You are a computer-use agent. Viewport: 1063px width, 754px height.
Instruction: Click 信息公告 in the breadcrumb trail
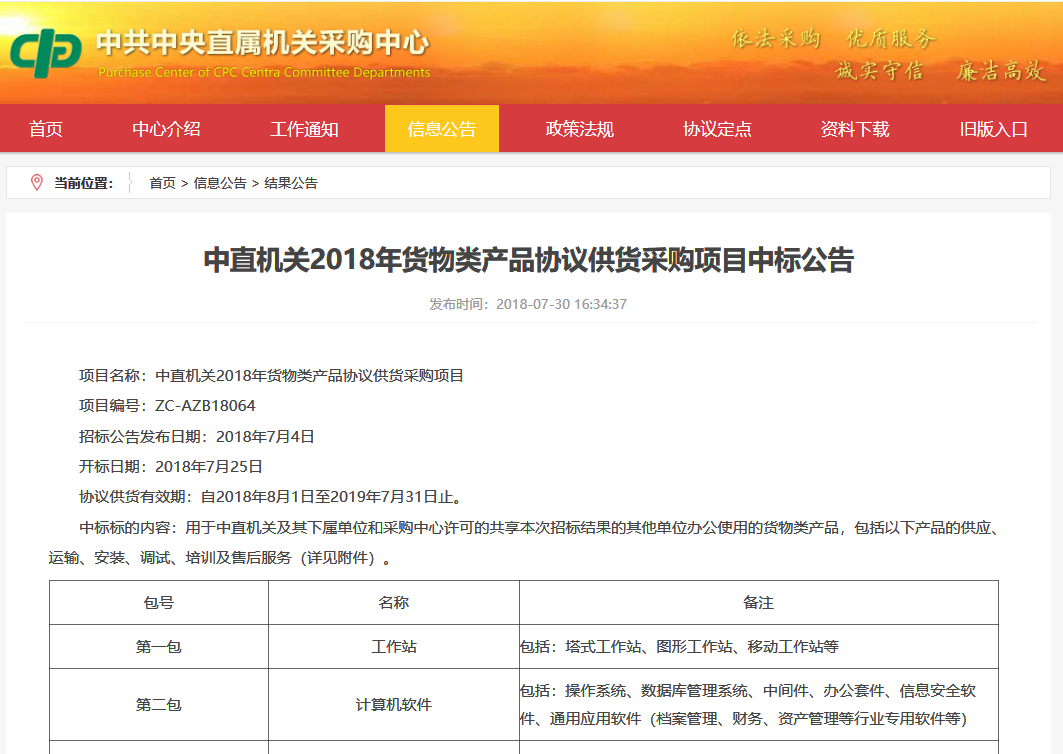coord(220,183)
